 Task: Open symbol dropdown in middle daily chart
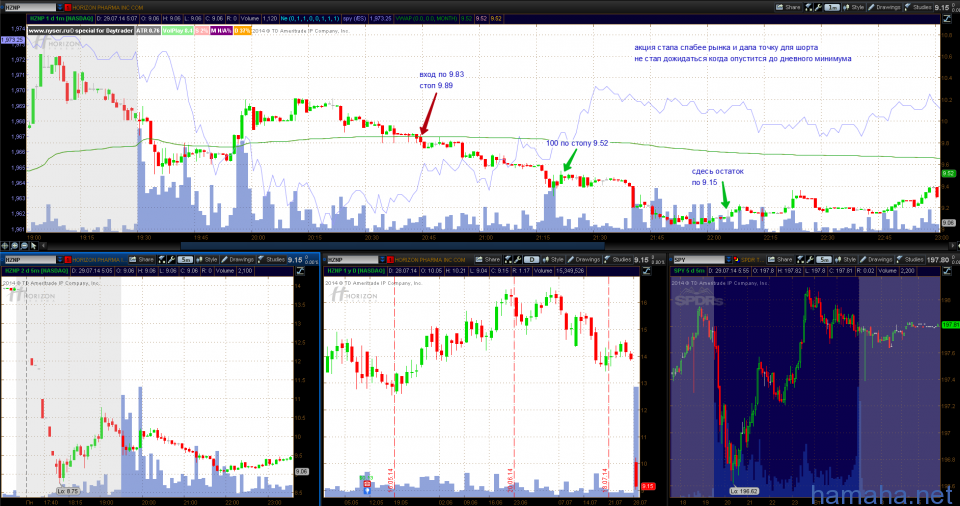click(x=382, y=260)
